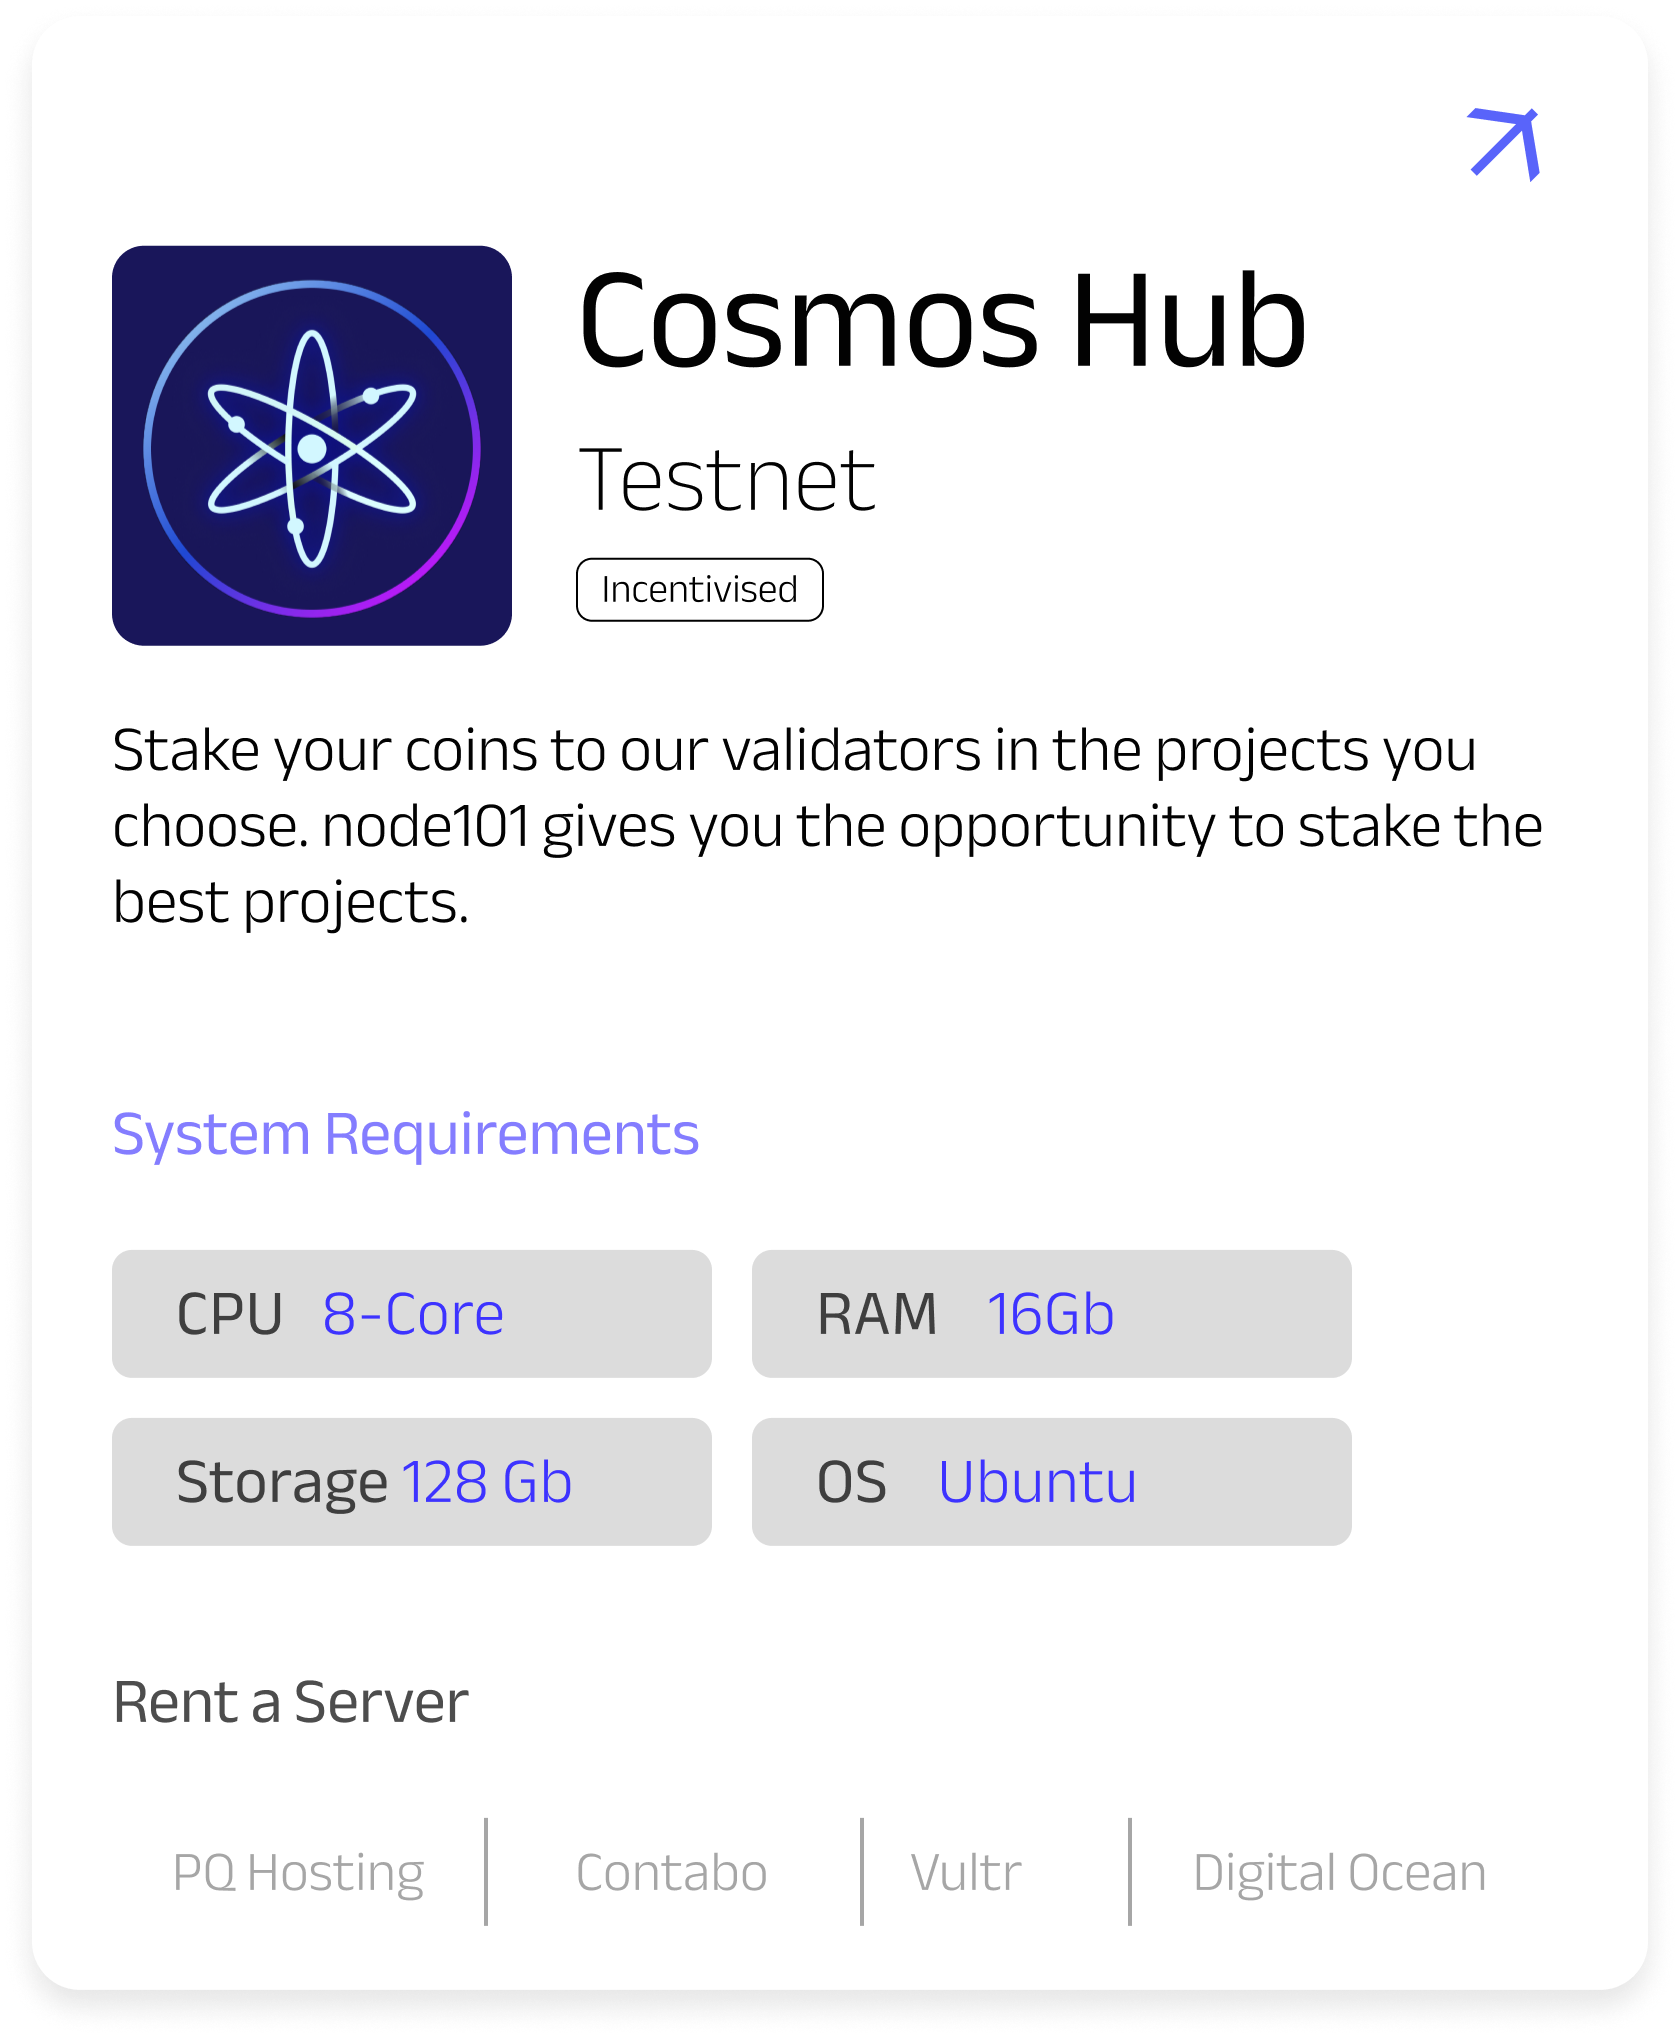Click the staking description paragraph
Image resolution: width=1680 pixels, height=2038 pixels.
pos(826,826)
